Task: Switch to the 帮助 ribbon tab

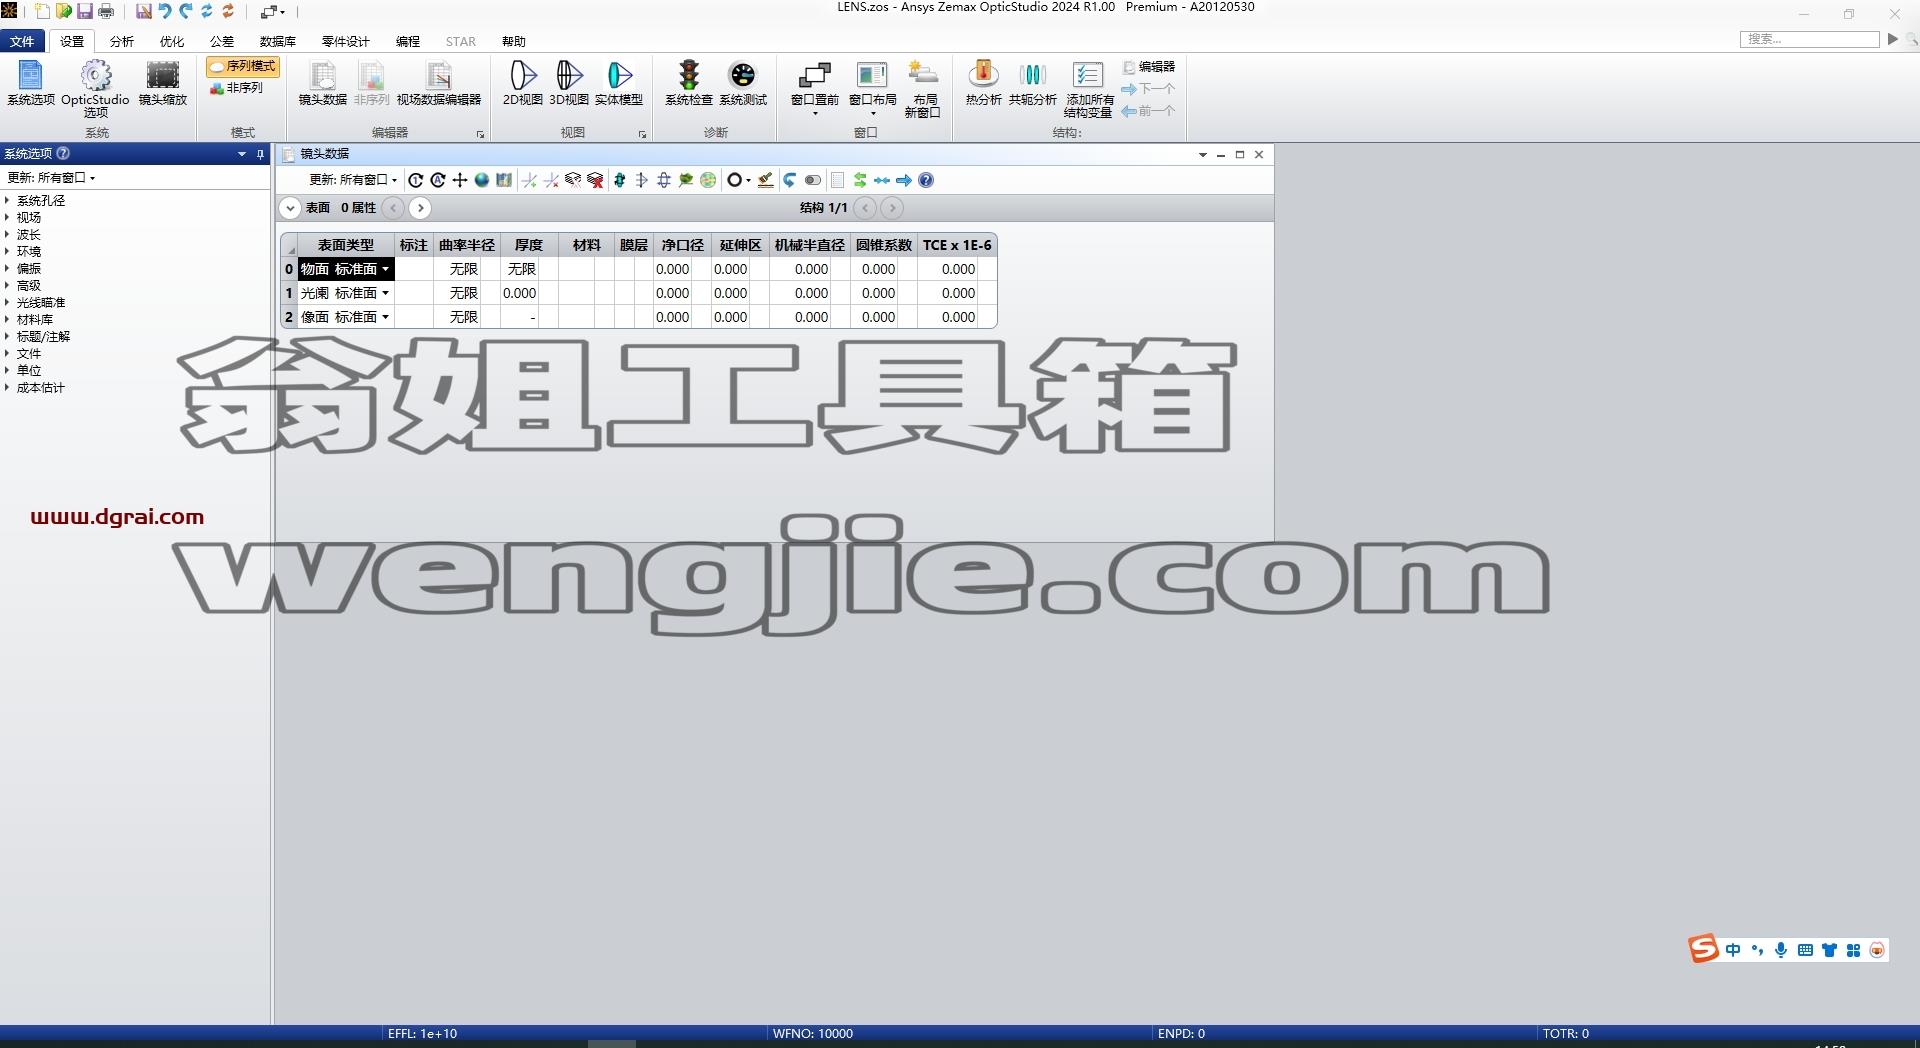Action: click(x=514, y=41)
